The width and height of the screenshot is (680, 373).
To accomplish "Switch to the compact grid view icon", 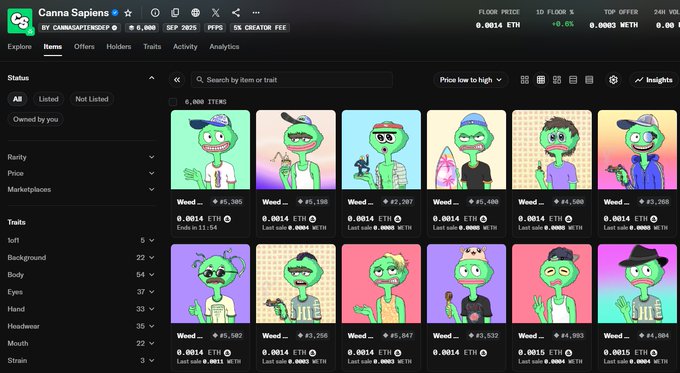I will pos(541,80).
